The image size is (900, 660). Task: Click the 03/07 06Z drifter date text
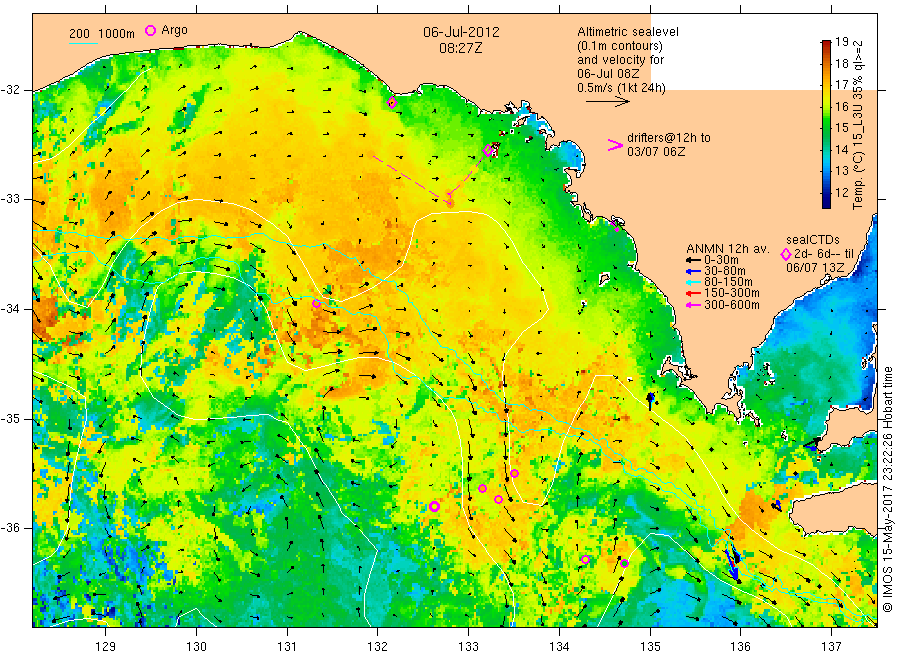click(x=656, y=152)
